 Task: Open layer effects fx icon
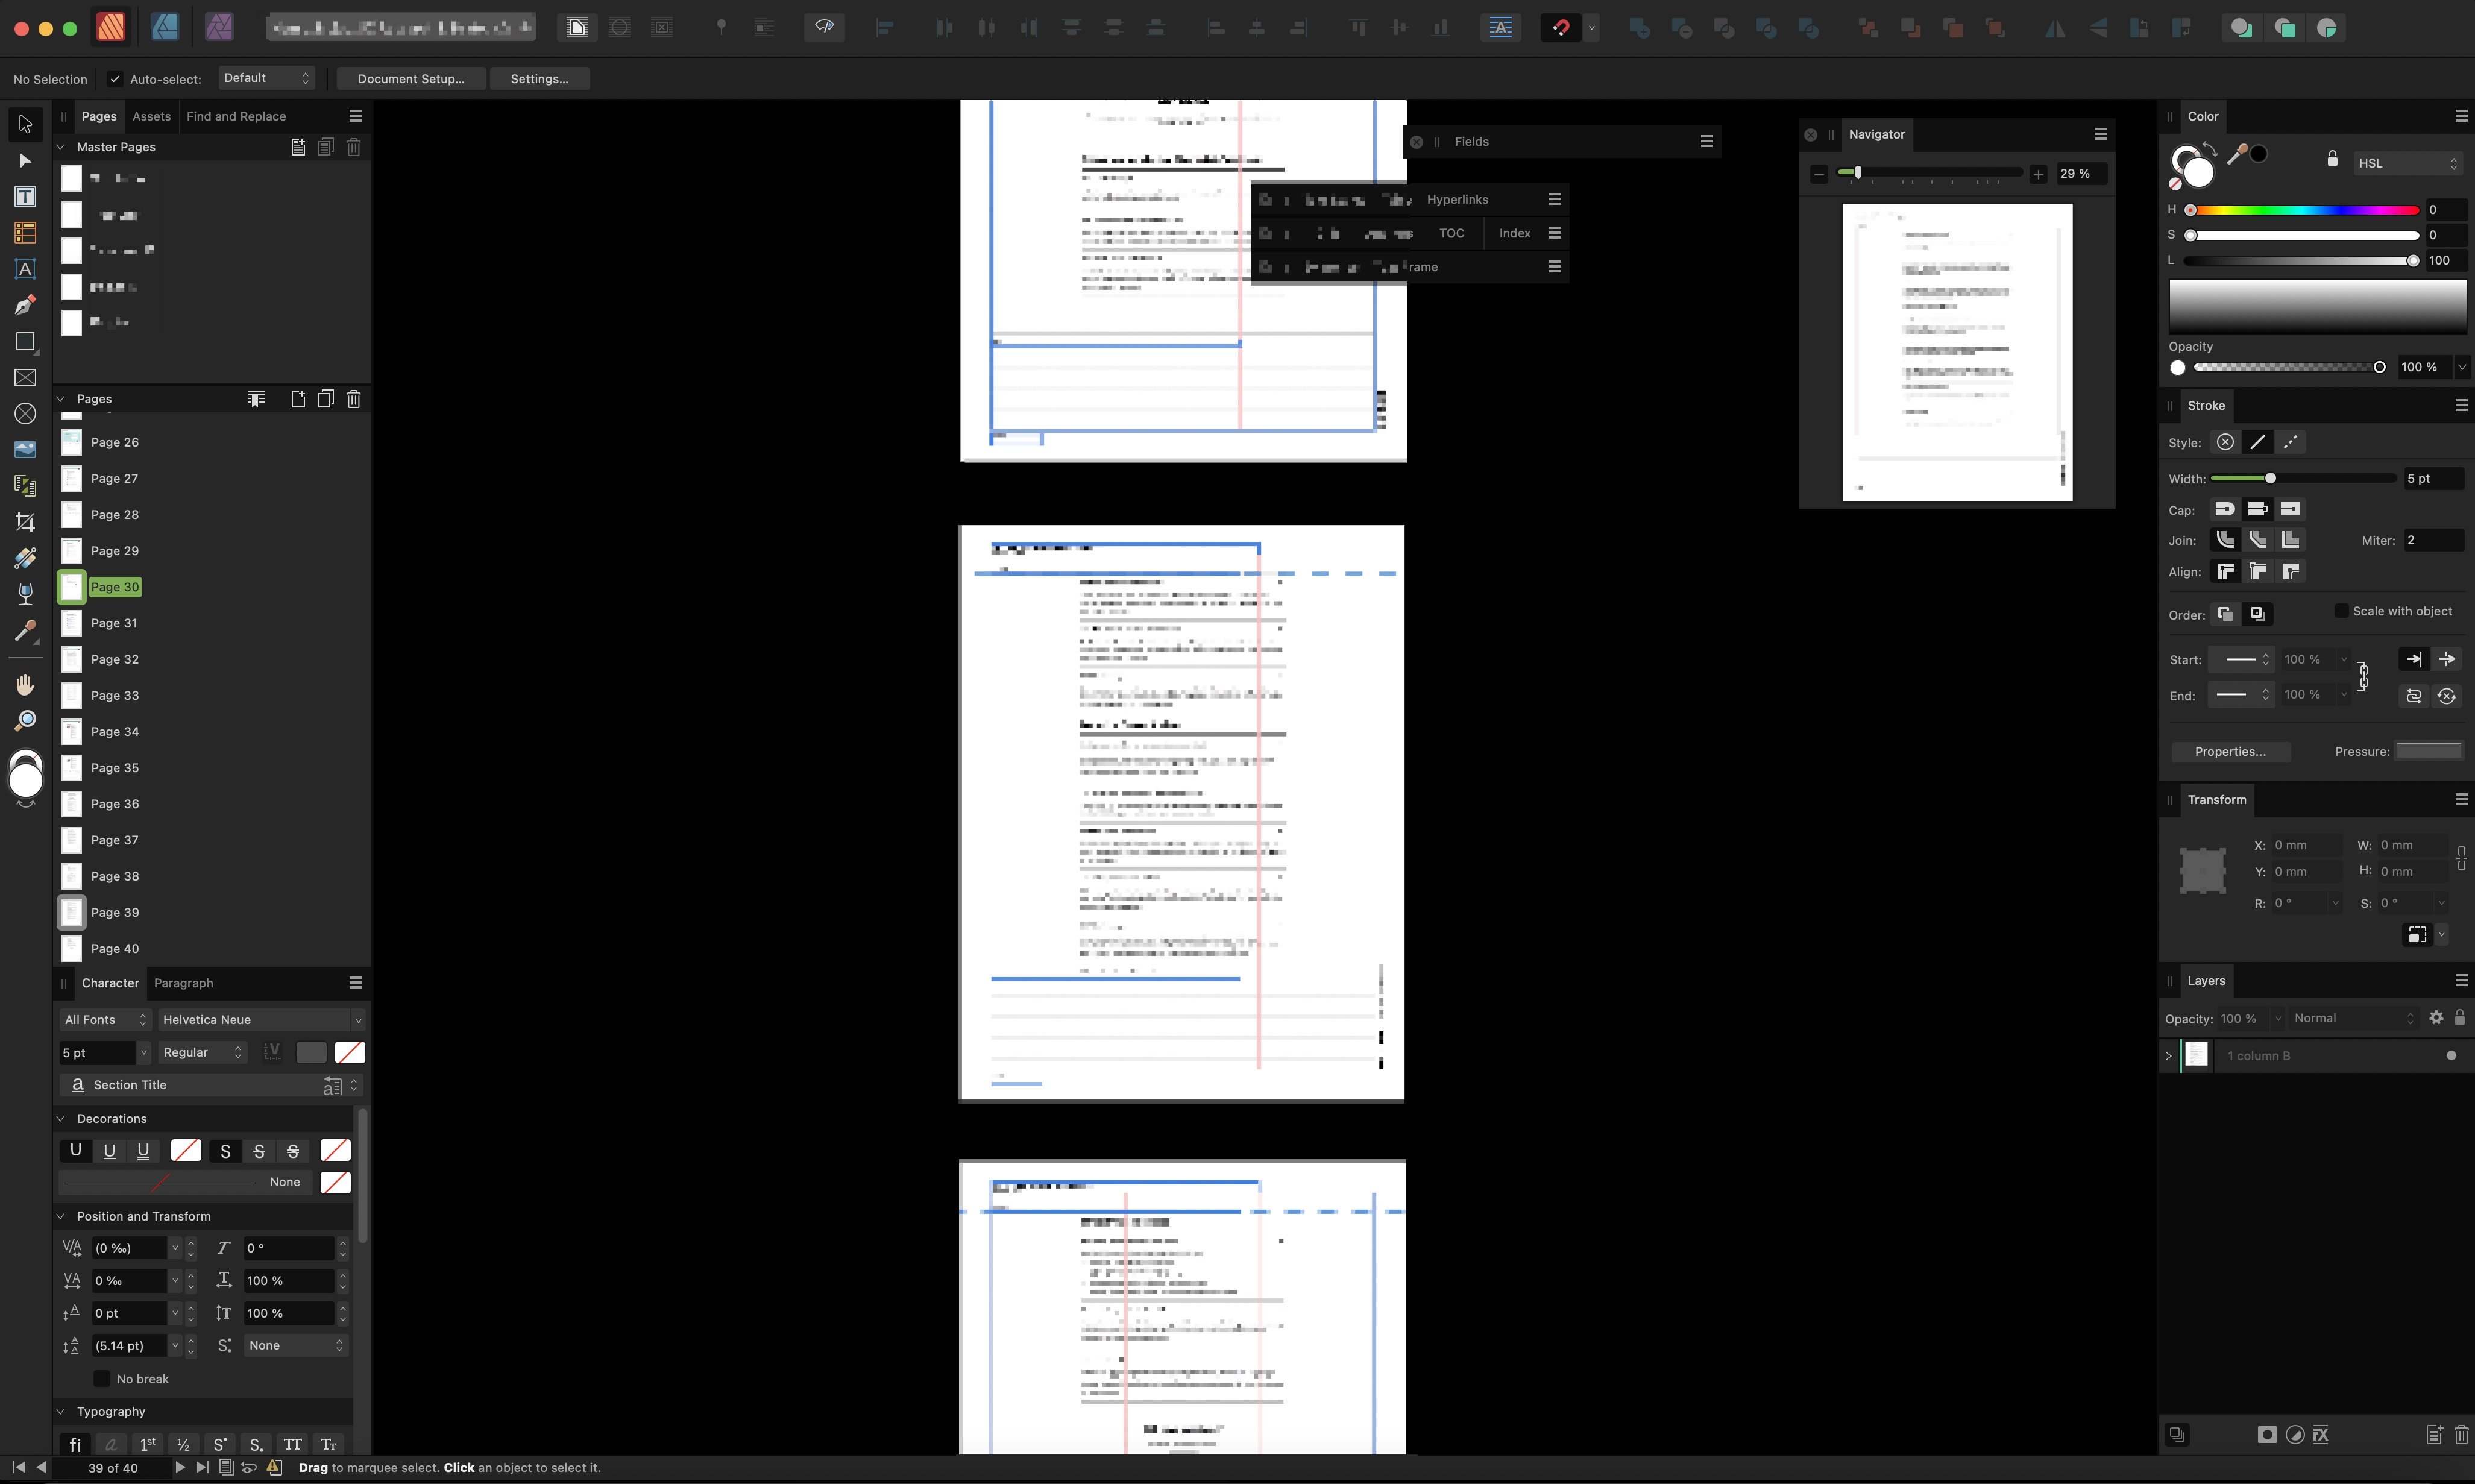(2321, 1435)
